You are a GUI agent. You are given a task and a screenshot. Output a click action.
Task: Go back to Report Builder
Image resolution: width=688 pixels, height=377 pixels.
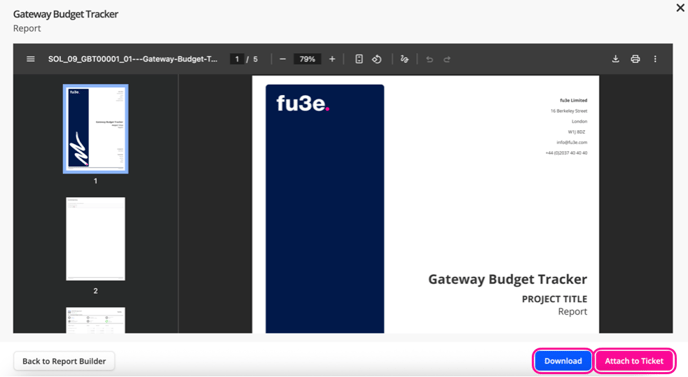(64, 361)
